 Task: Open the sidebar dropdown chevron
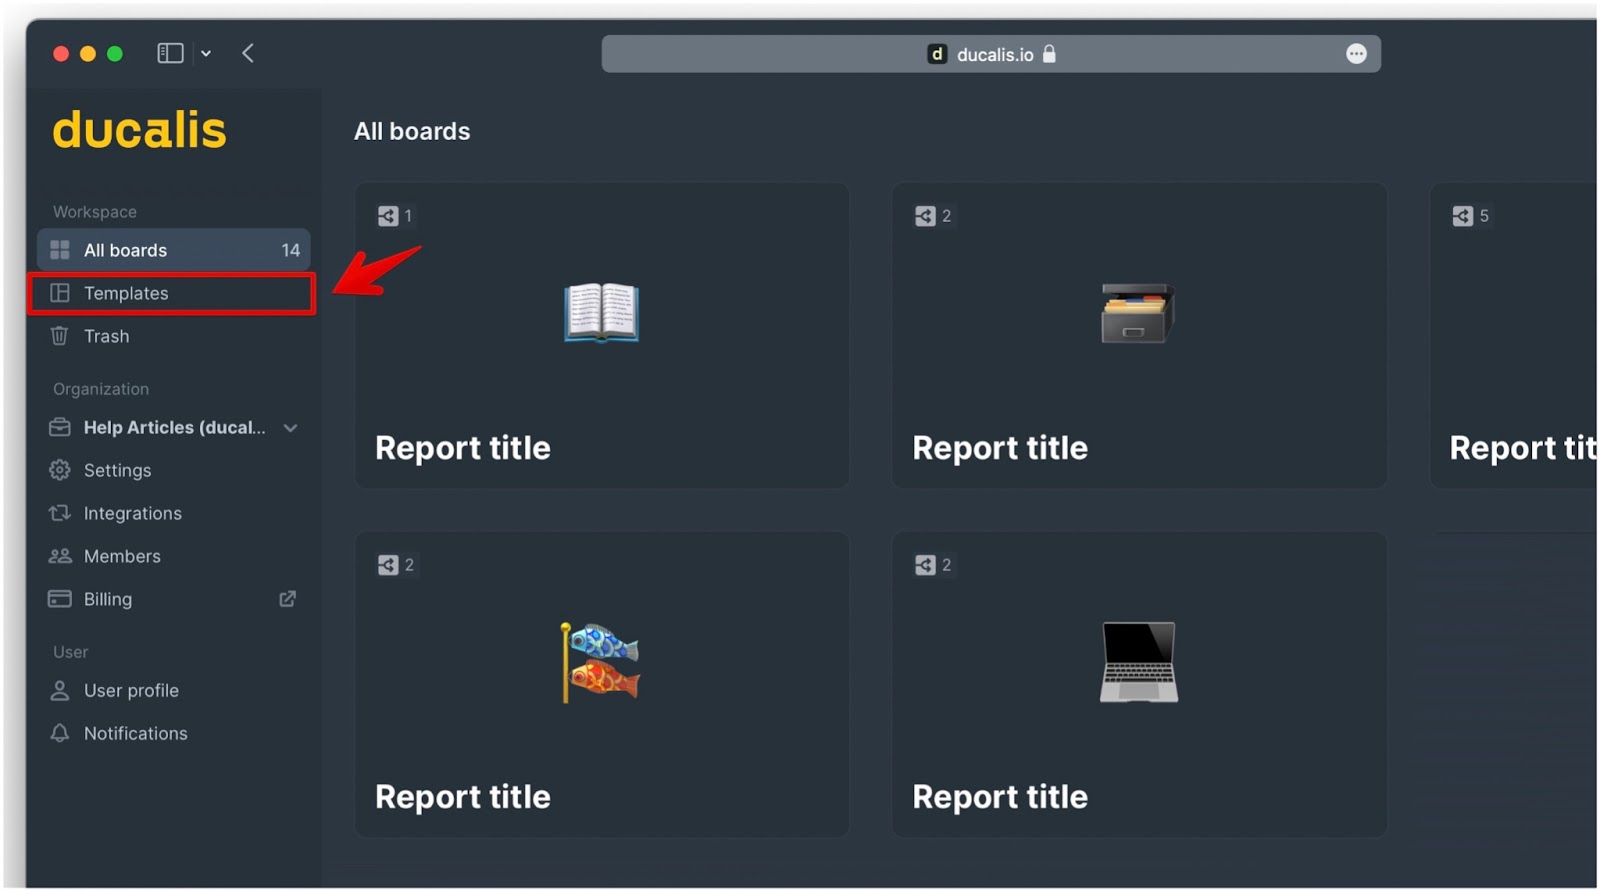[x=206, y=54]
